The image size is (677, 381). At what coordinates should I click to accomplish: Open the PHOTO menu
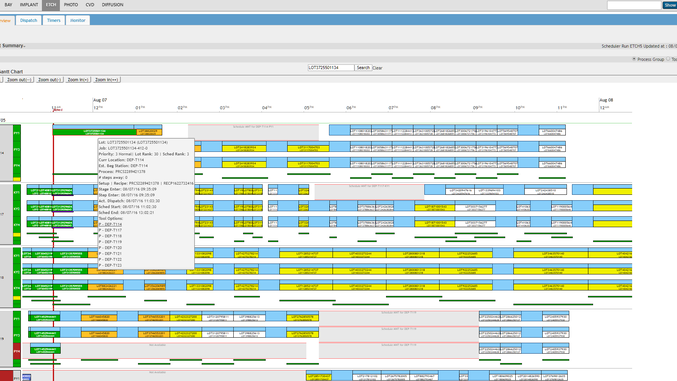pyautogui.click(x=71, y=5)
